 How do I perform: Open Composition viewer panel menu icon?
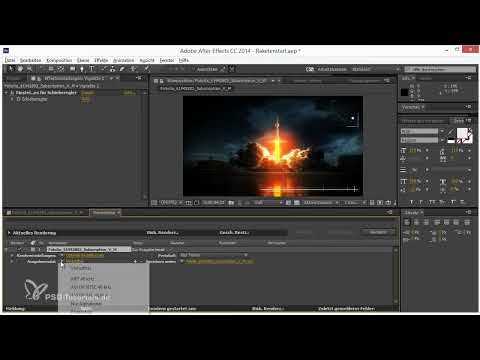pyautogui.click(x=387, y=81)
